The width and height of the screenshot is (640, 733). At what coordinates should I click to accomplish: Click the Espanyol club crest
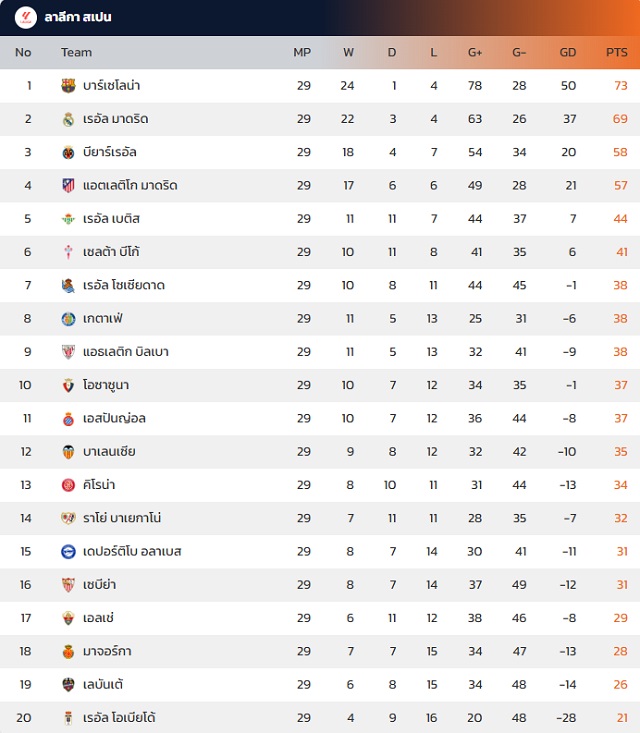coord(68,418)
